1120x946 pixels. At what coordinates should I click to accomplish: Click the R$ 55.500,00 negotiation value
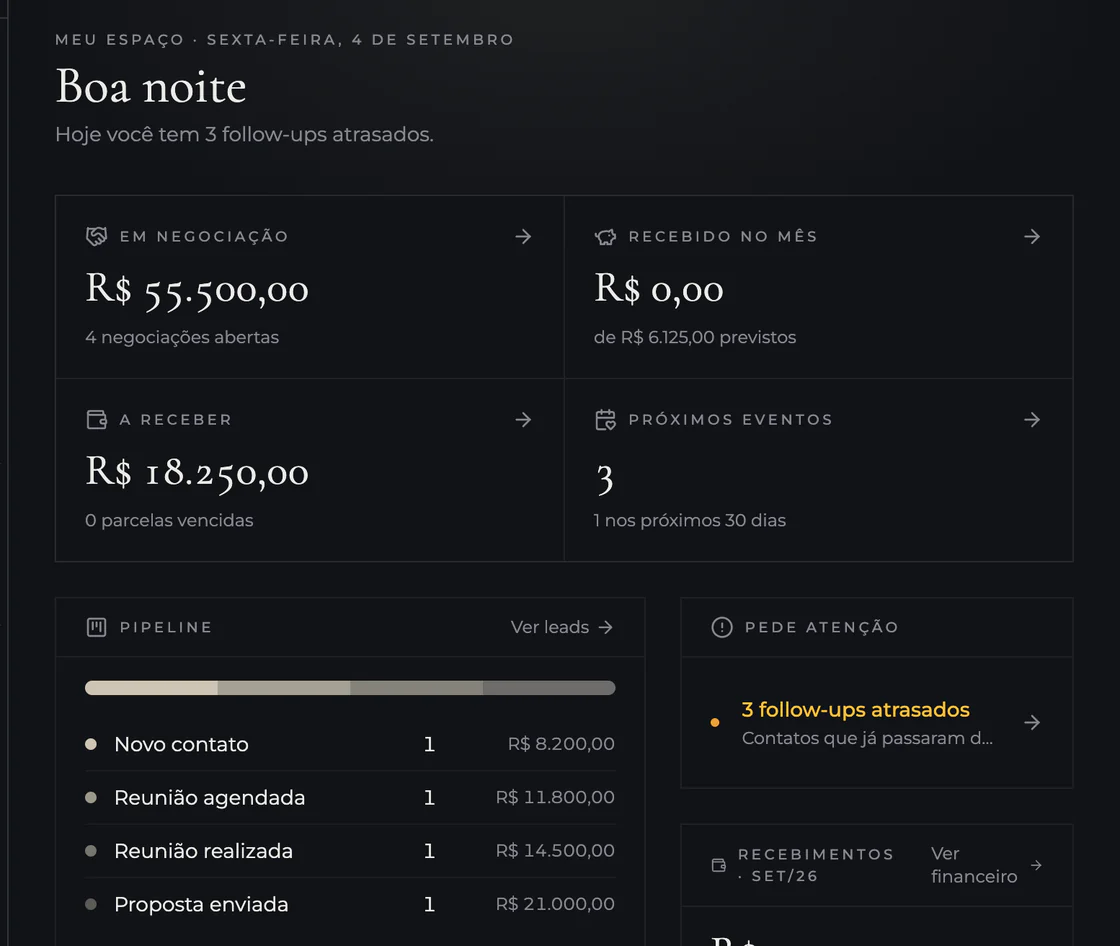coord(197,290)
